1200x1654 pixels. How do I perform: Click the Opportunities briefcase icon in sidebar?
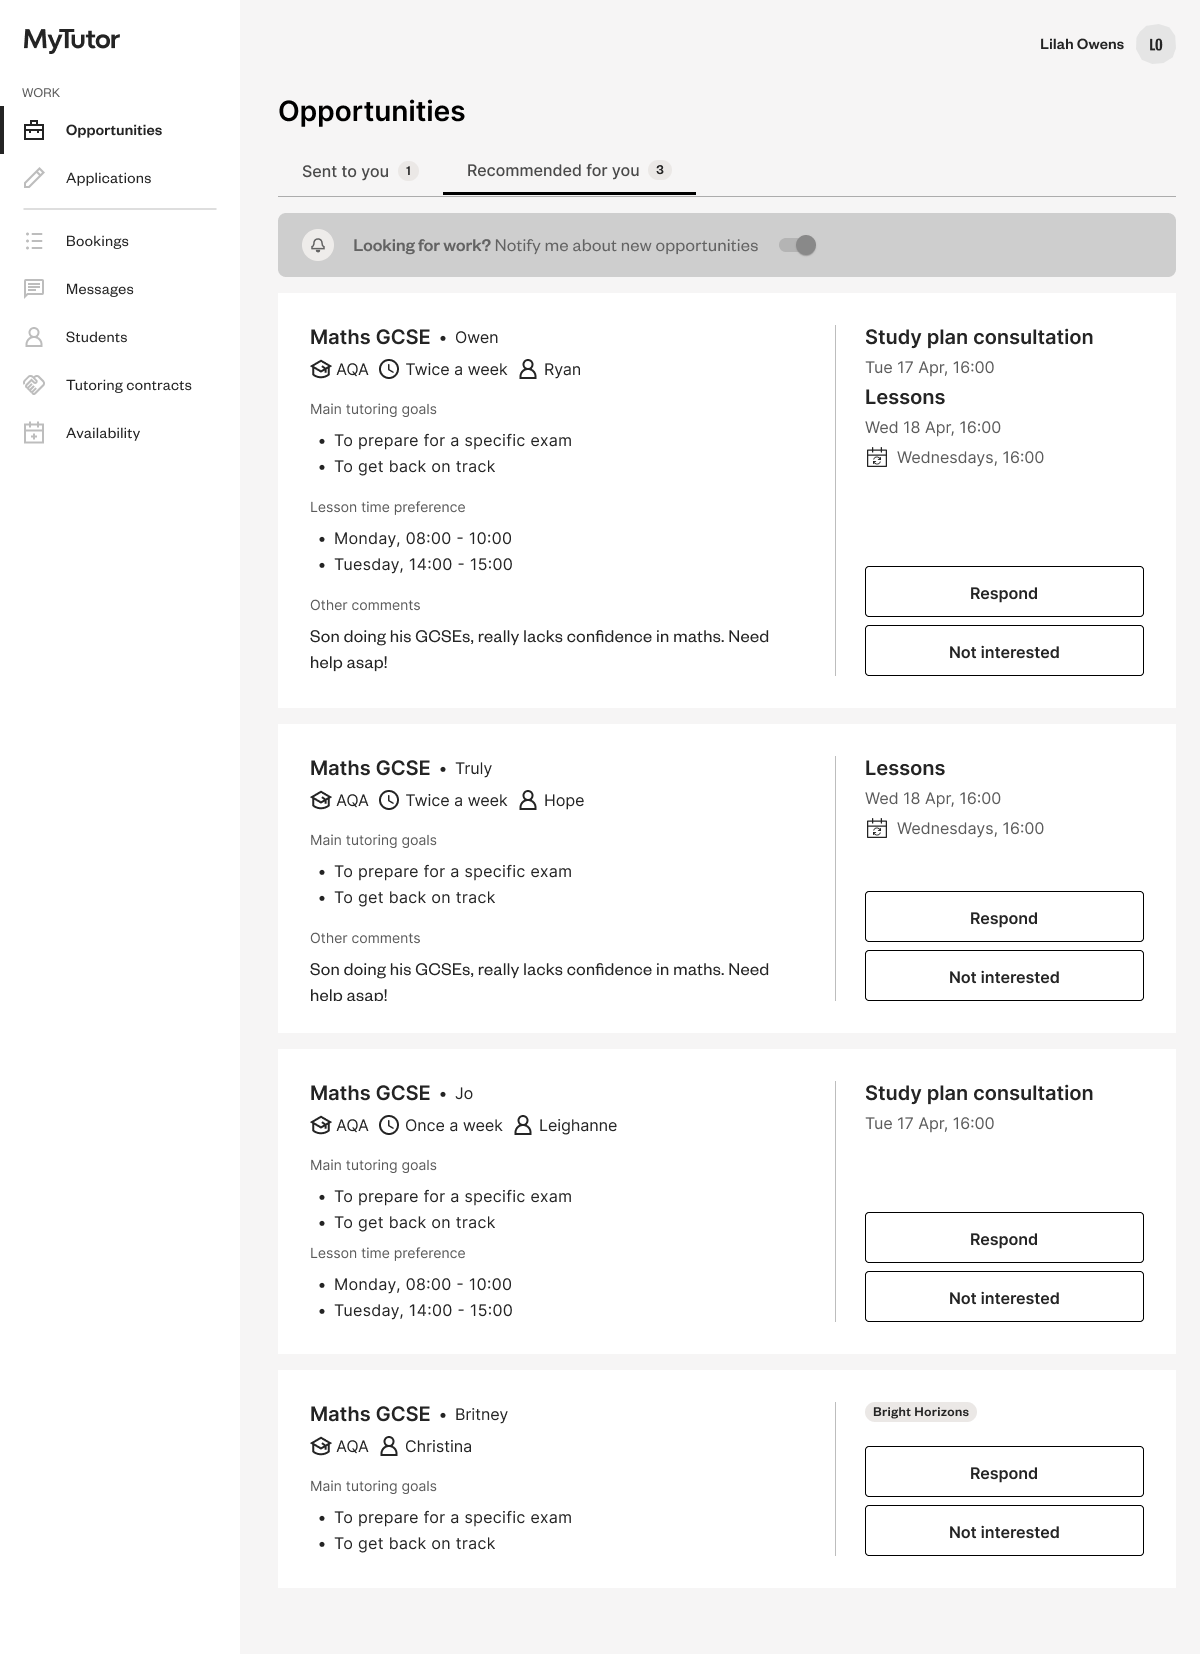tap(34, 130)
